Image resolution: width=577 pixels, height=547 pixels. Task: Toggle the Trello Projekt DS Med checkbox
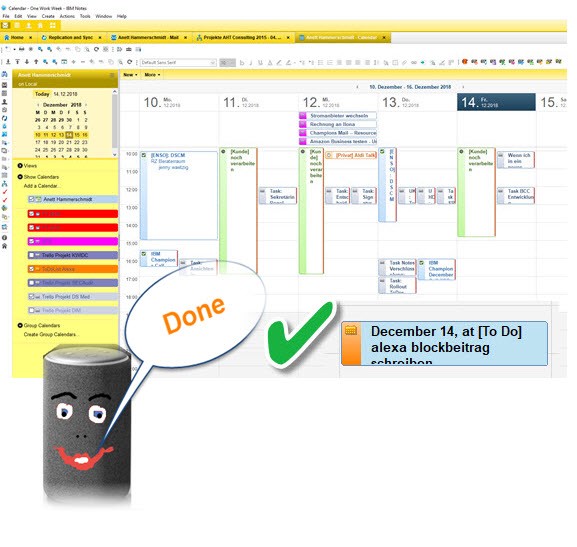(x=32, y=296)
